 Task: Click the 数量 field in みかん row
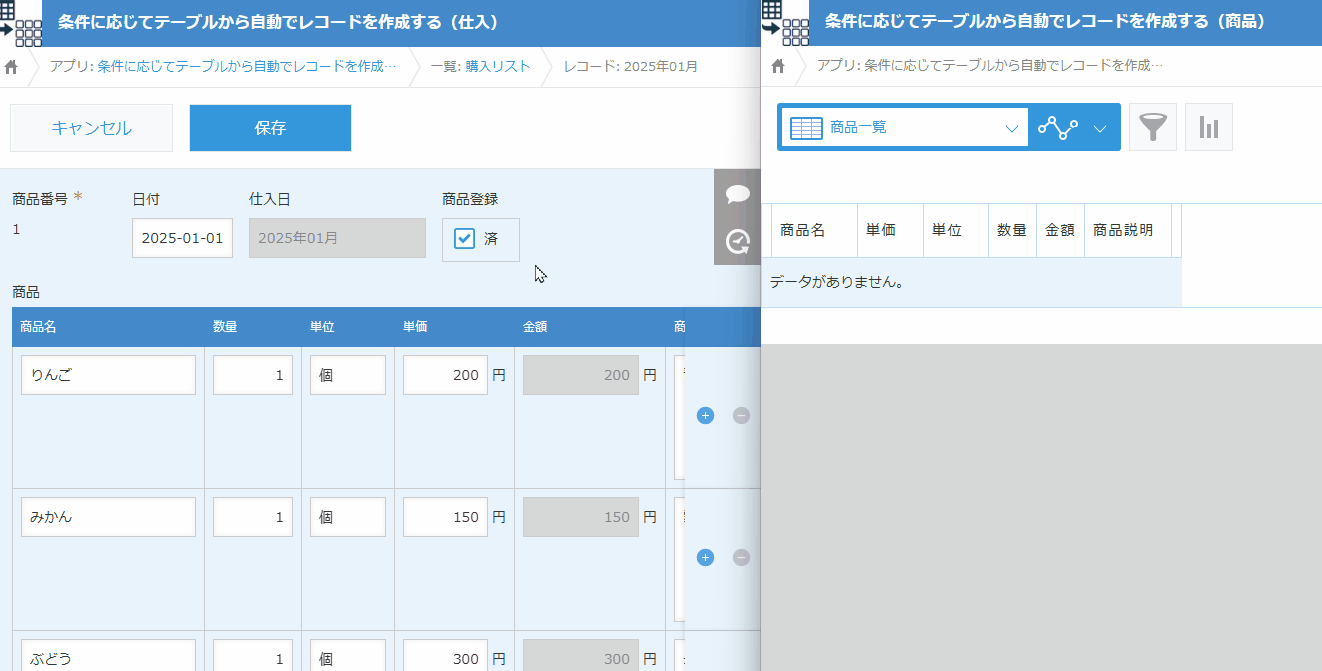253,517
